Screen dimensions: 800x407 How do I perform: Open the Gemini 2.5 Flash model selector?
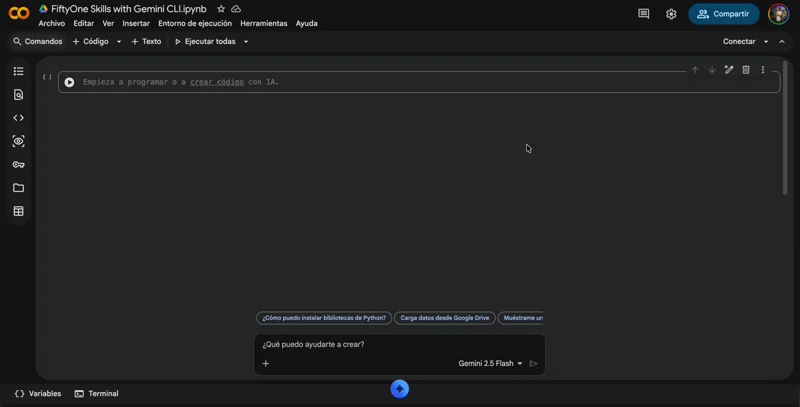click(490, 364)
